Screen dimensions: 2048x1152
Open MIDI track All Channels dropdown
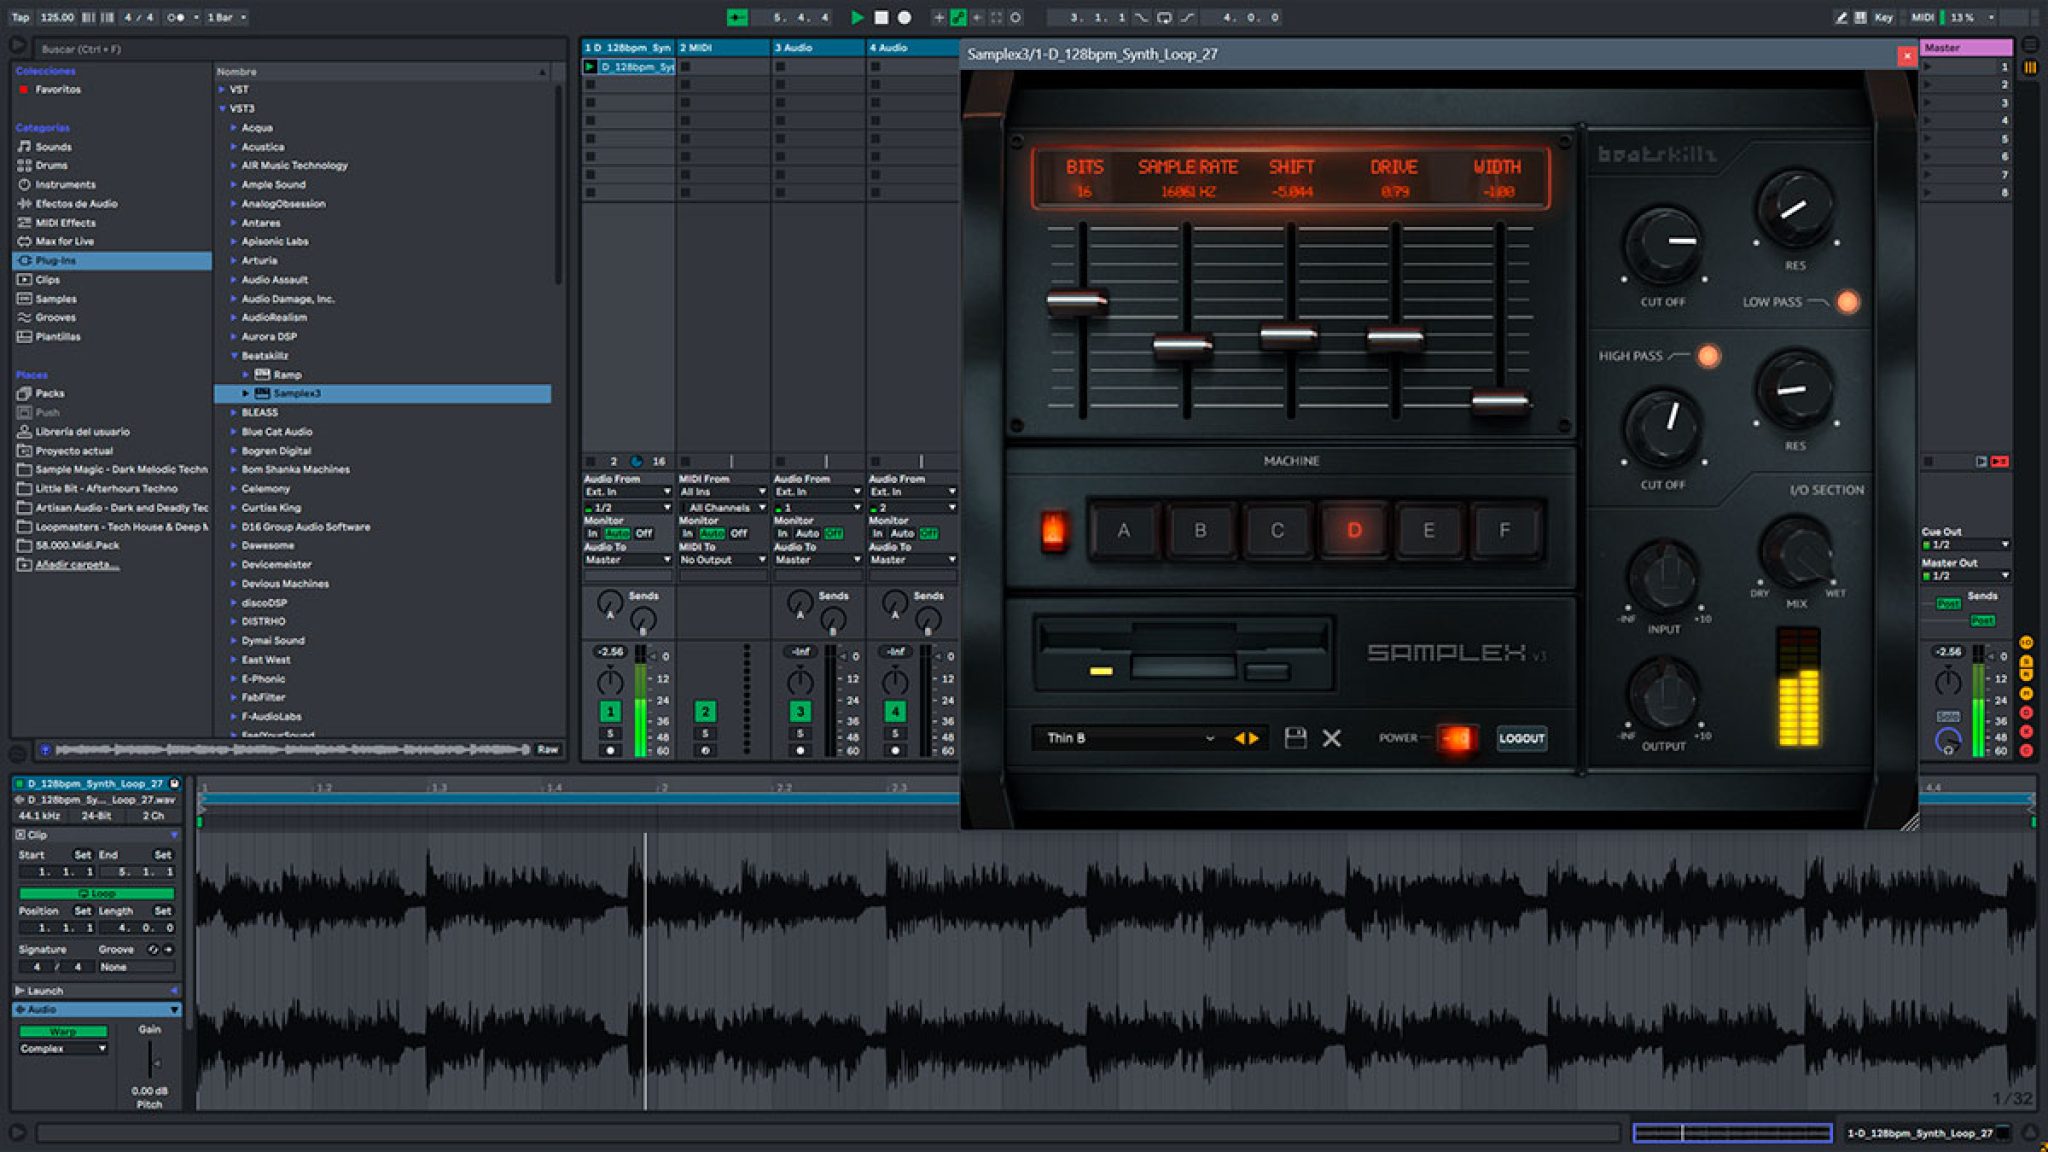pos(722,507)
